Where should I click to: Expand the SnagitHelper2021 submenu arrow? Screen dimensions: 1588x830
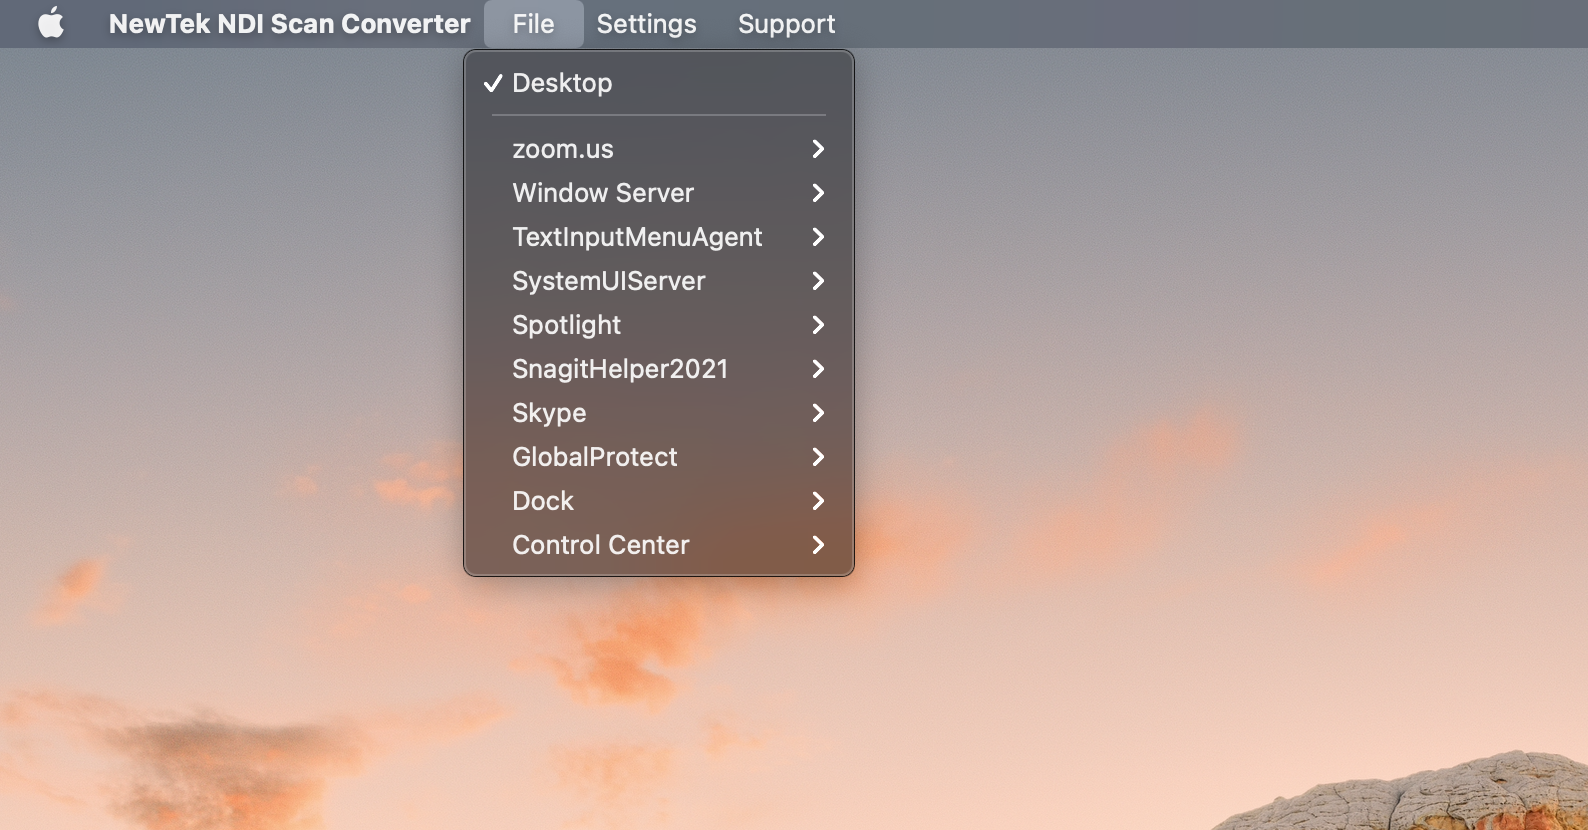tap(817, 369)
